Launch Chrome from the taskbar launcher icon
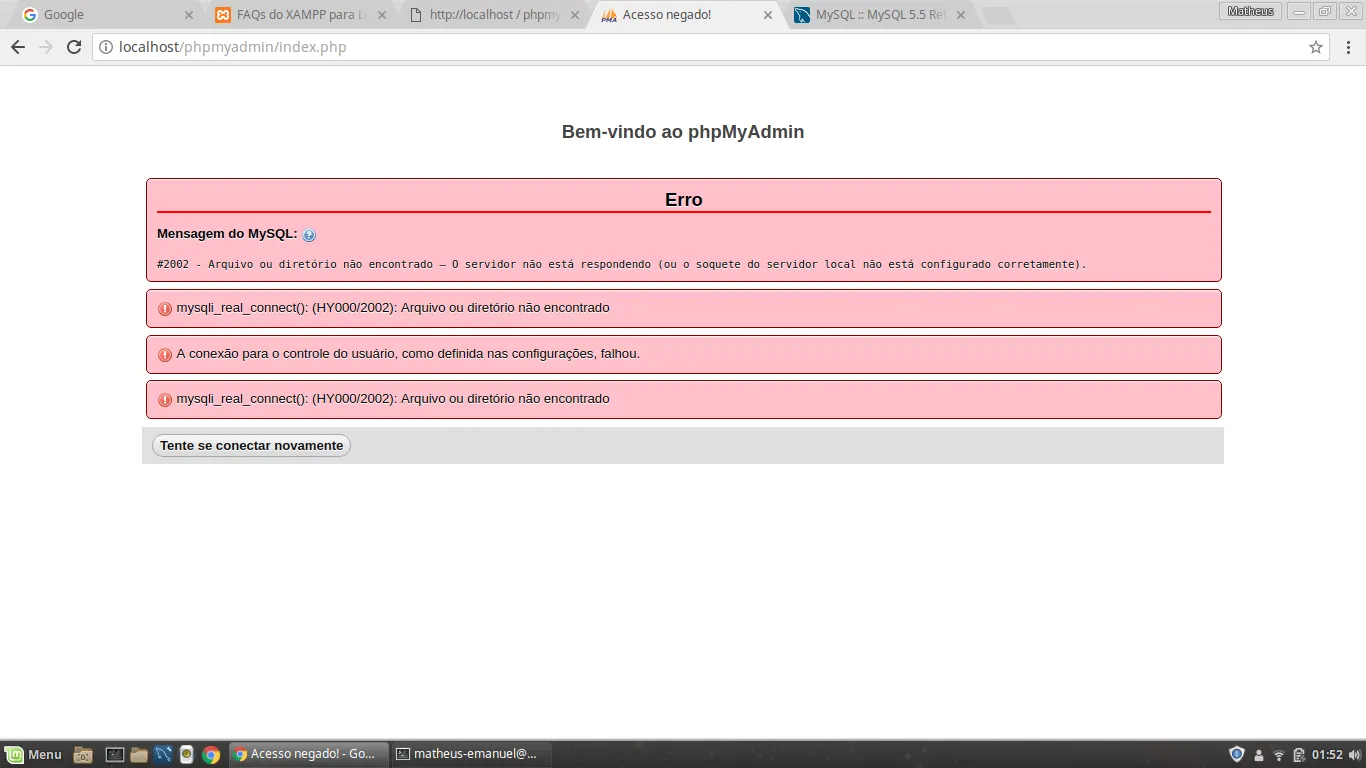 [211, 755]
